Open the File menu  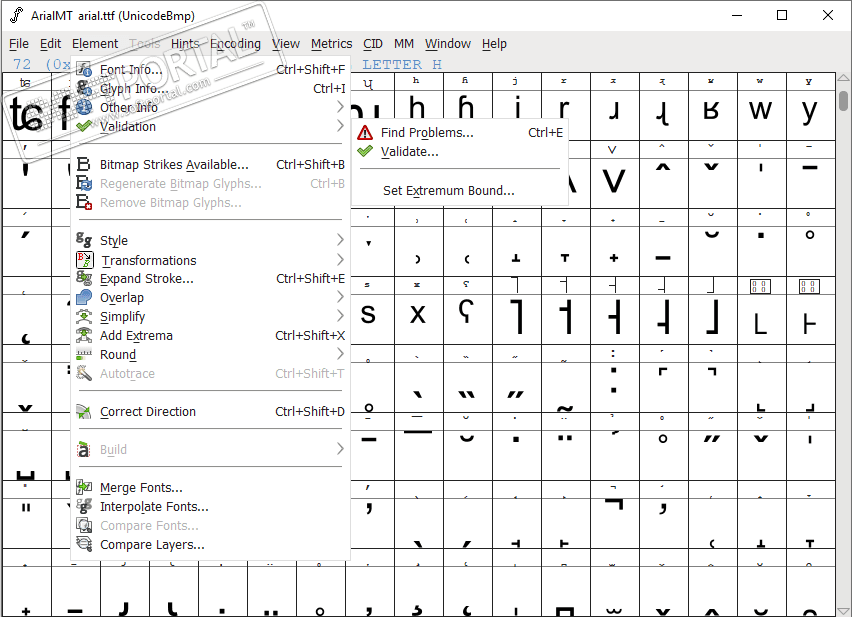(19, 43)
